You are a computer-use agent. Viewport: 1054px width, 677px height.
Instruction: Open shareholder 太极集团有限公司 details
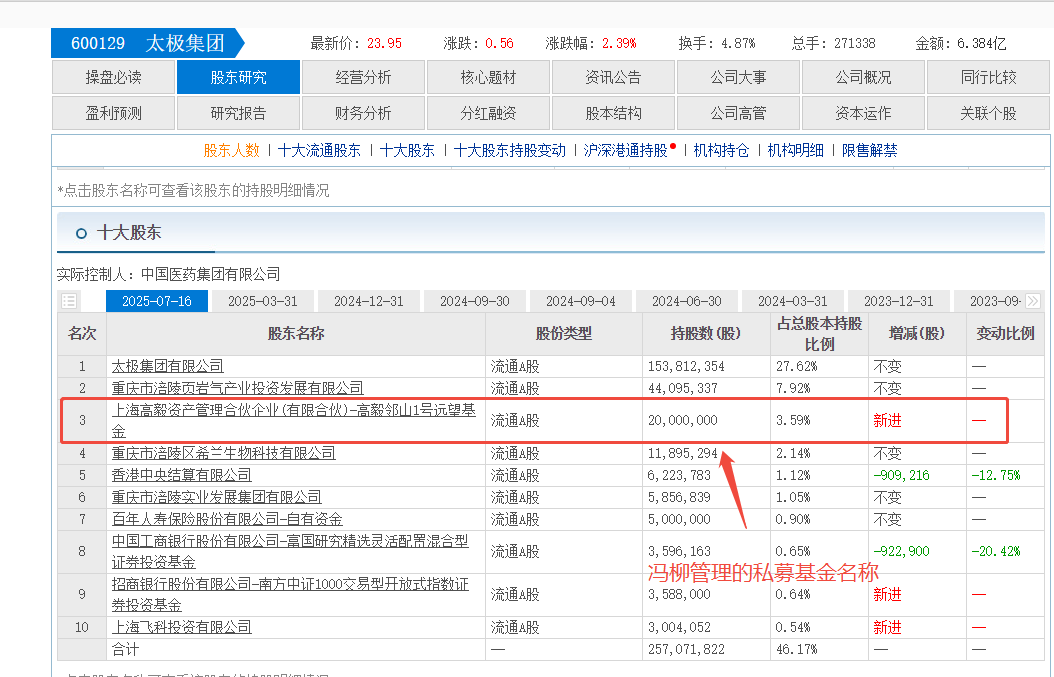pos(167,366)
